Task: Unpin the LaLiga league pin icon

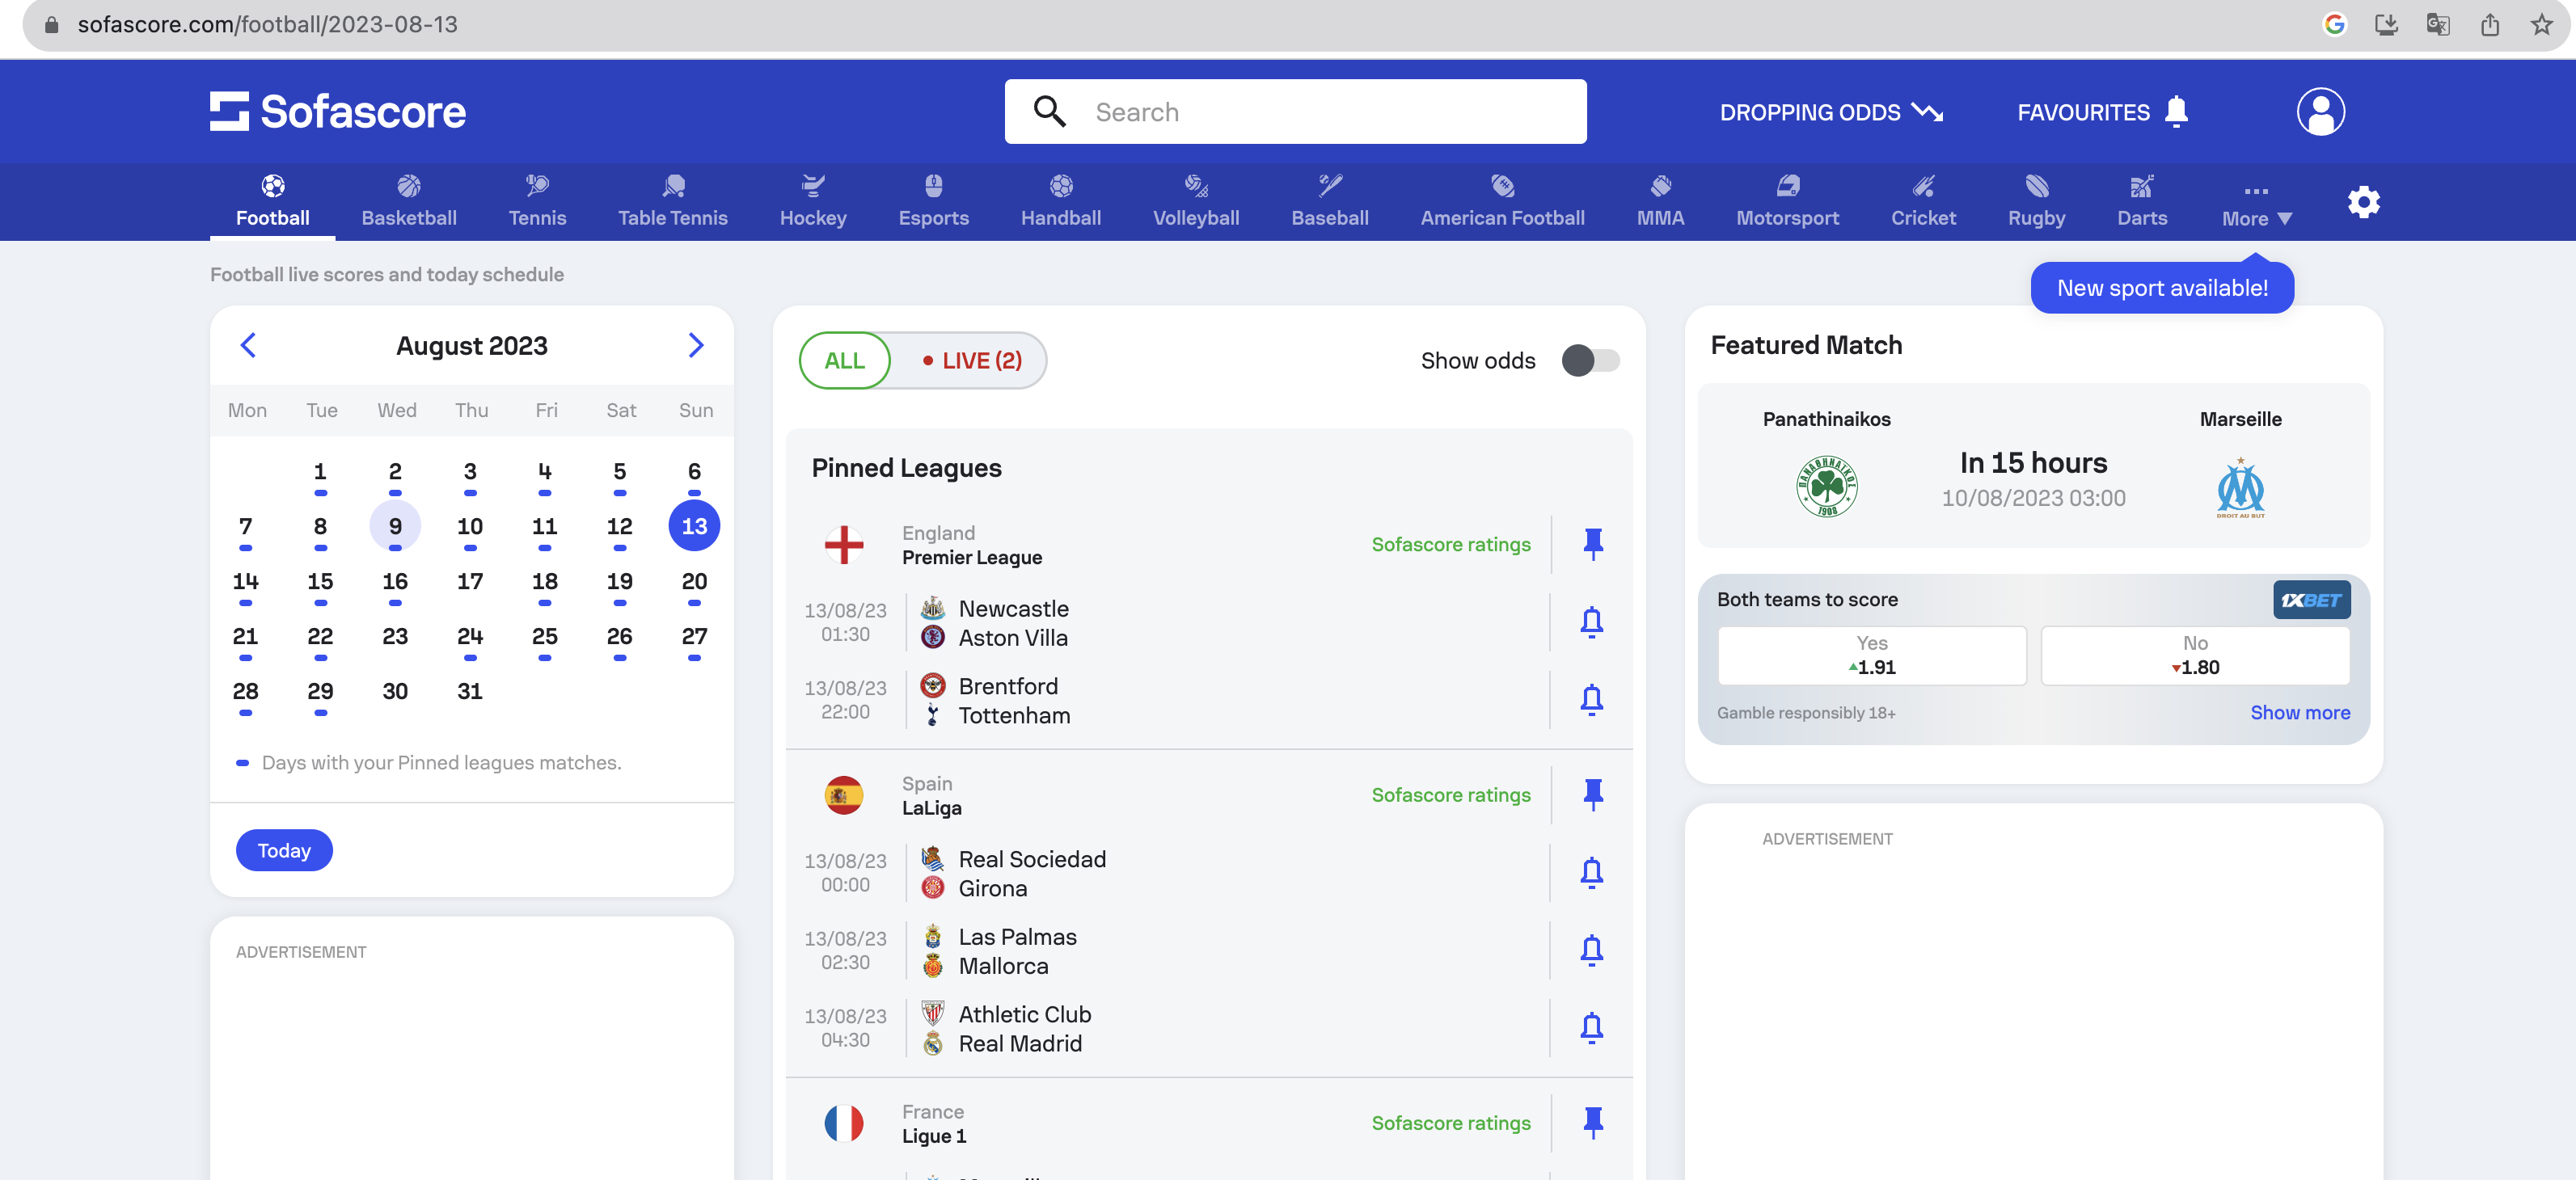Action: [x=1593, y=794]
